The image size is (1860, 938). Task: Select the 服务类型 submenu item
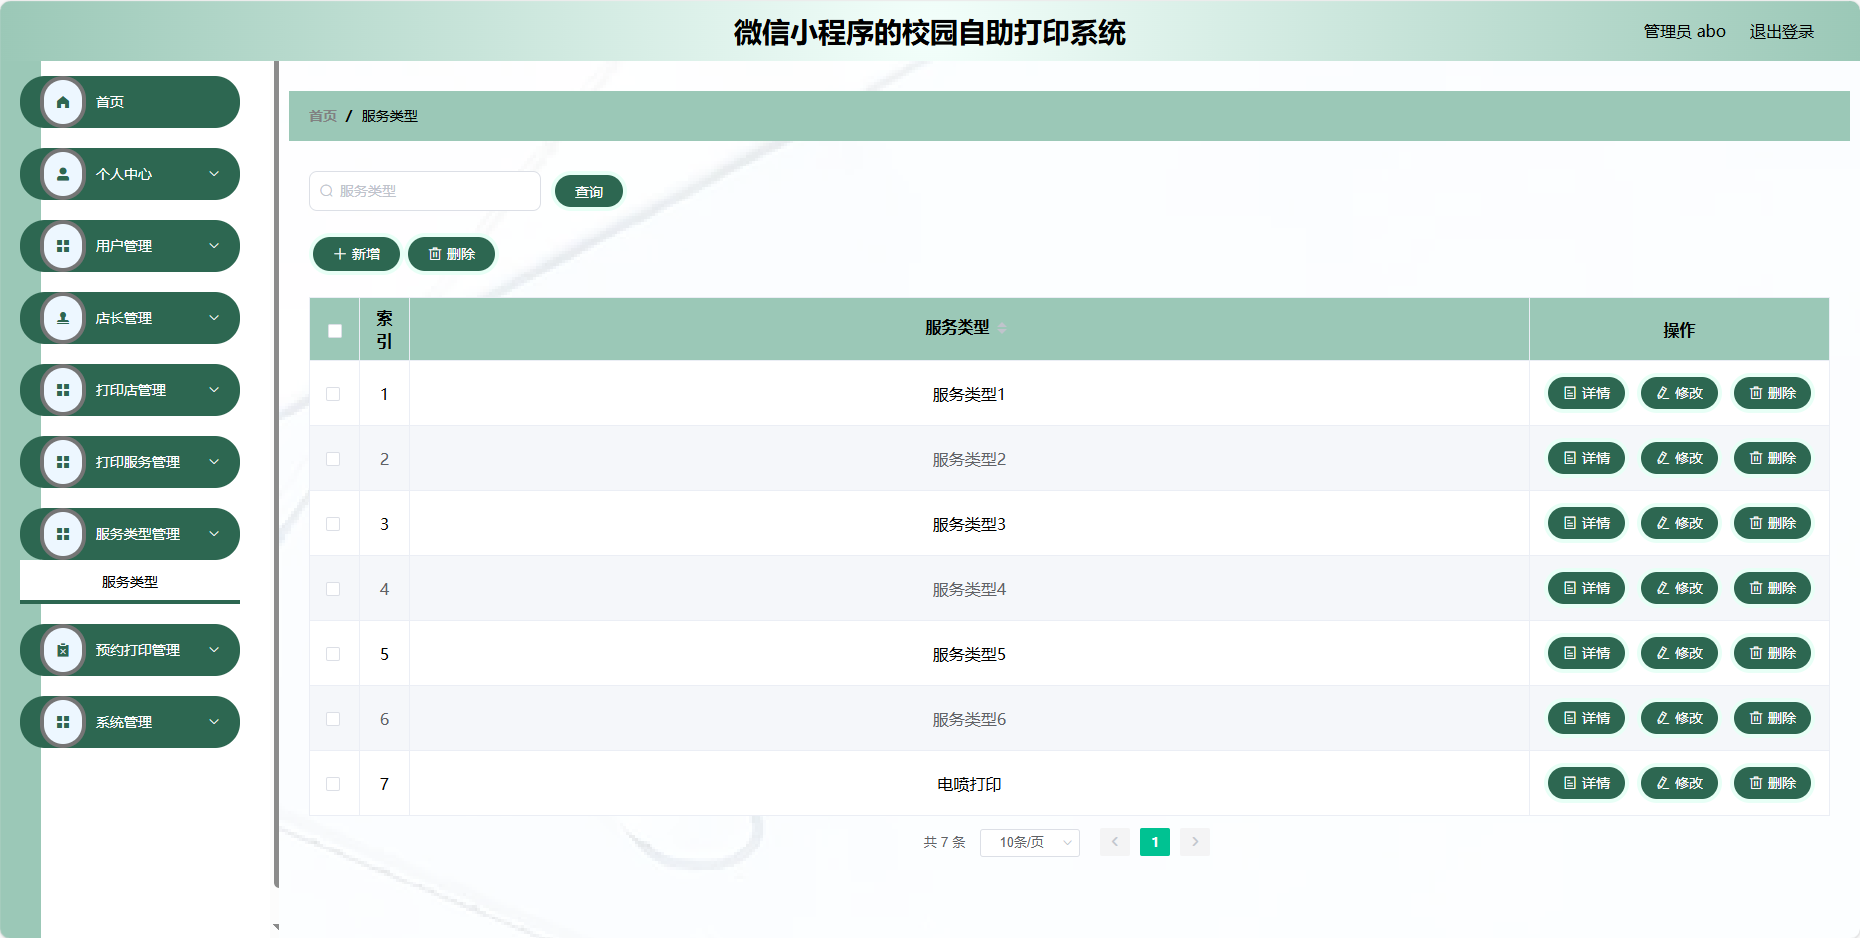(130, 582)
